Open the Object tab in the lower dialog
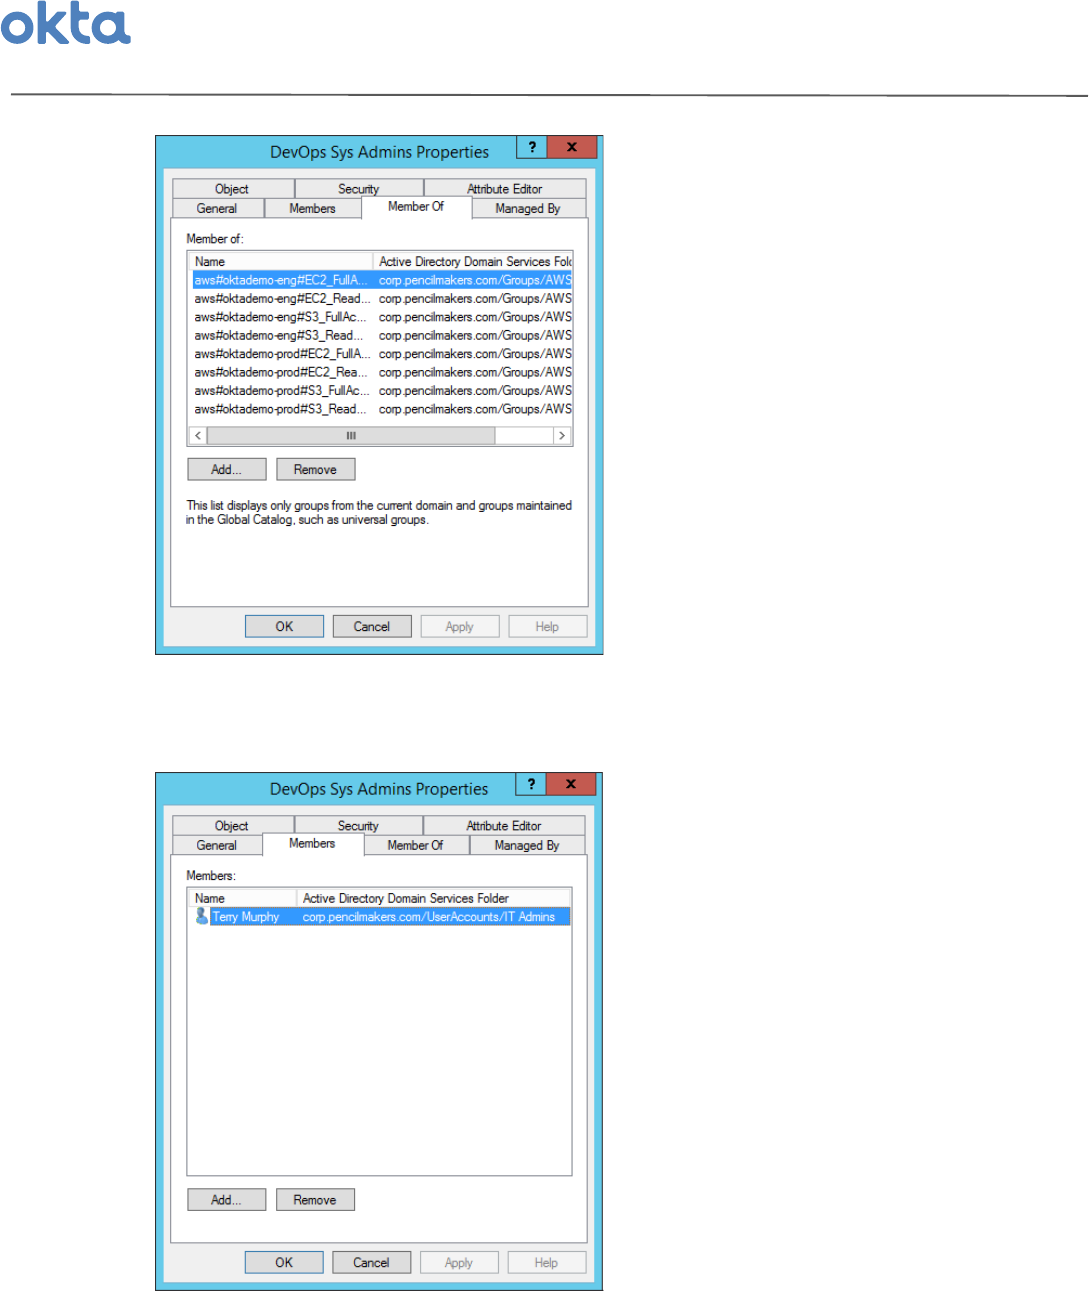The image size is (1089, 1291). 232,825
